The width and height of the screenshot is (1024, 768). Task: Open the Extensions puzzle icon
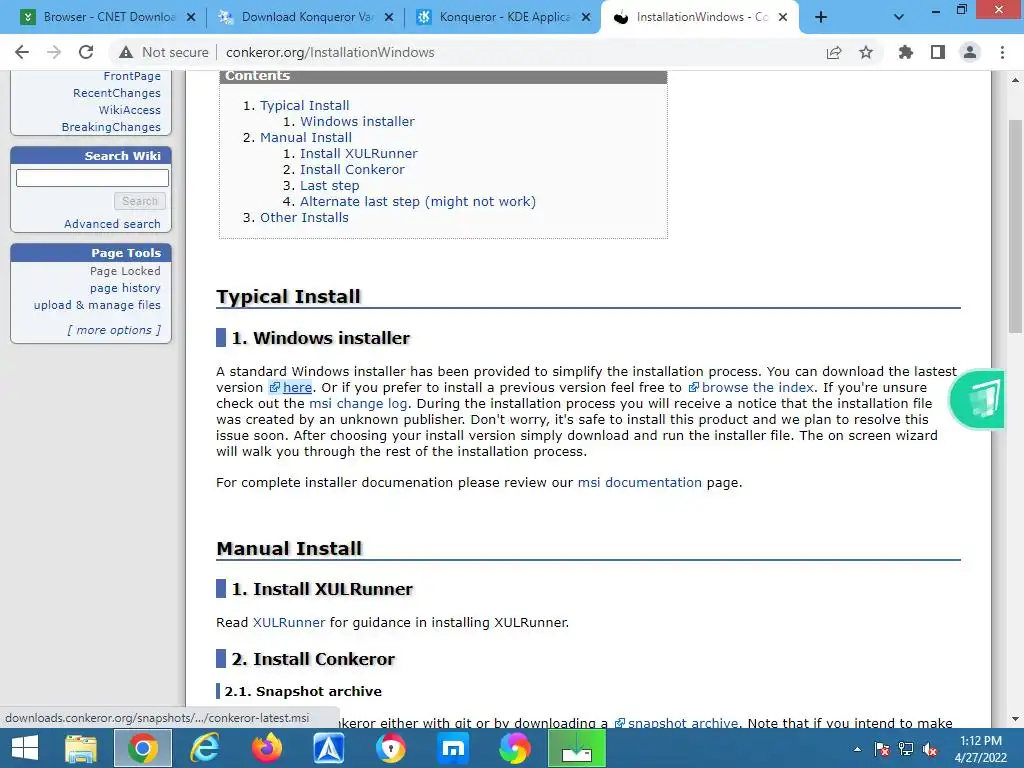(x=905, y=52)
